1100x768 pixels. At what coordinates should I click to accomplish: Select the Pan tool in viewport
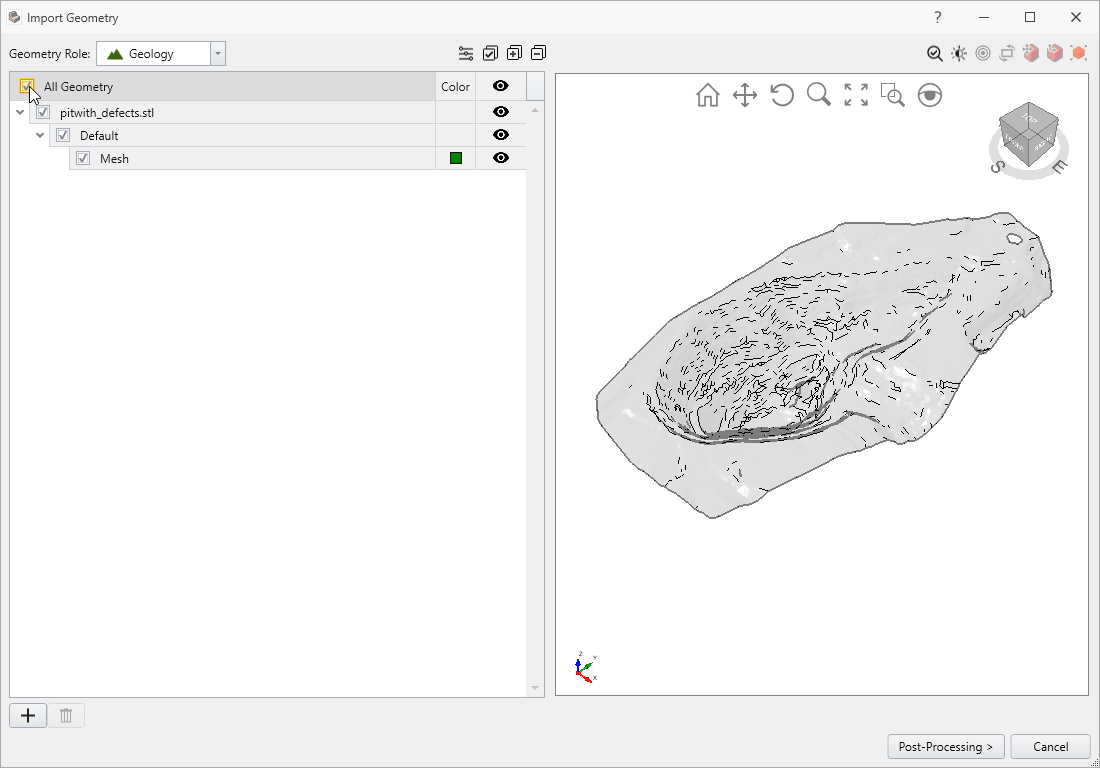click(x=745, y=95)
